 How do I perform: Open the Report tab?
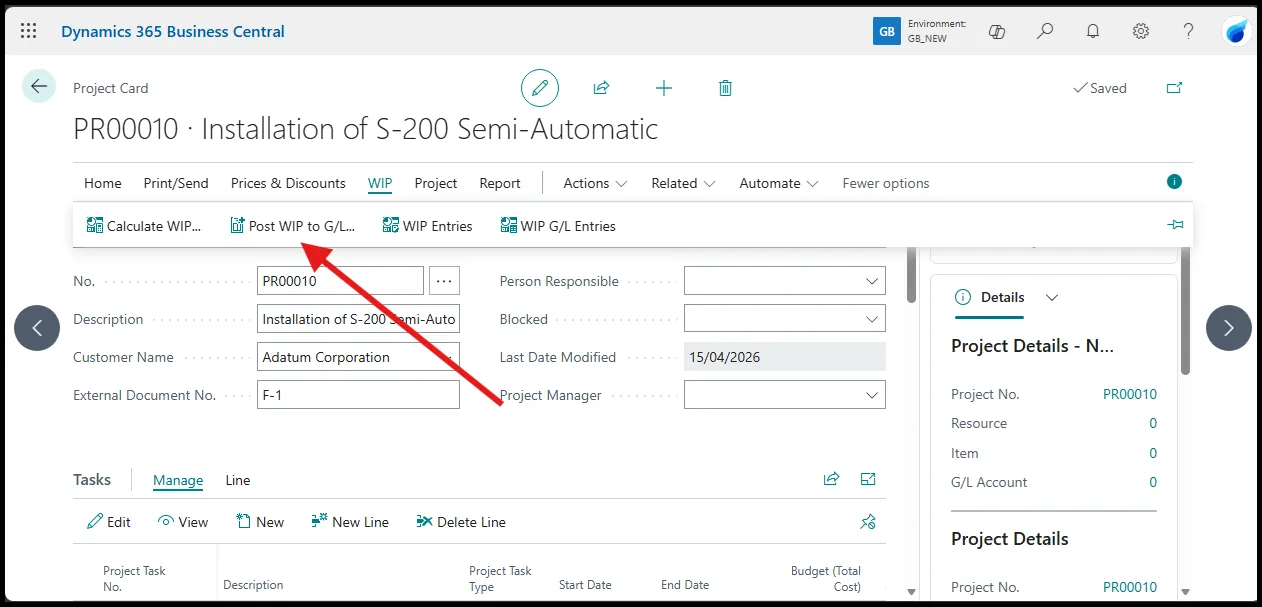[500, 183]
